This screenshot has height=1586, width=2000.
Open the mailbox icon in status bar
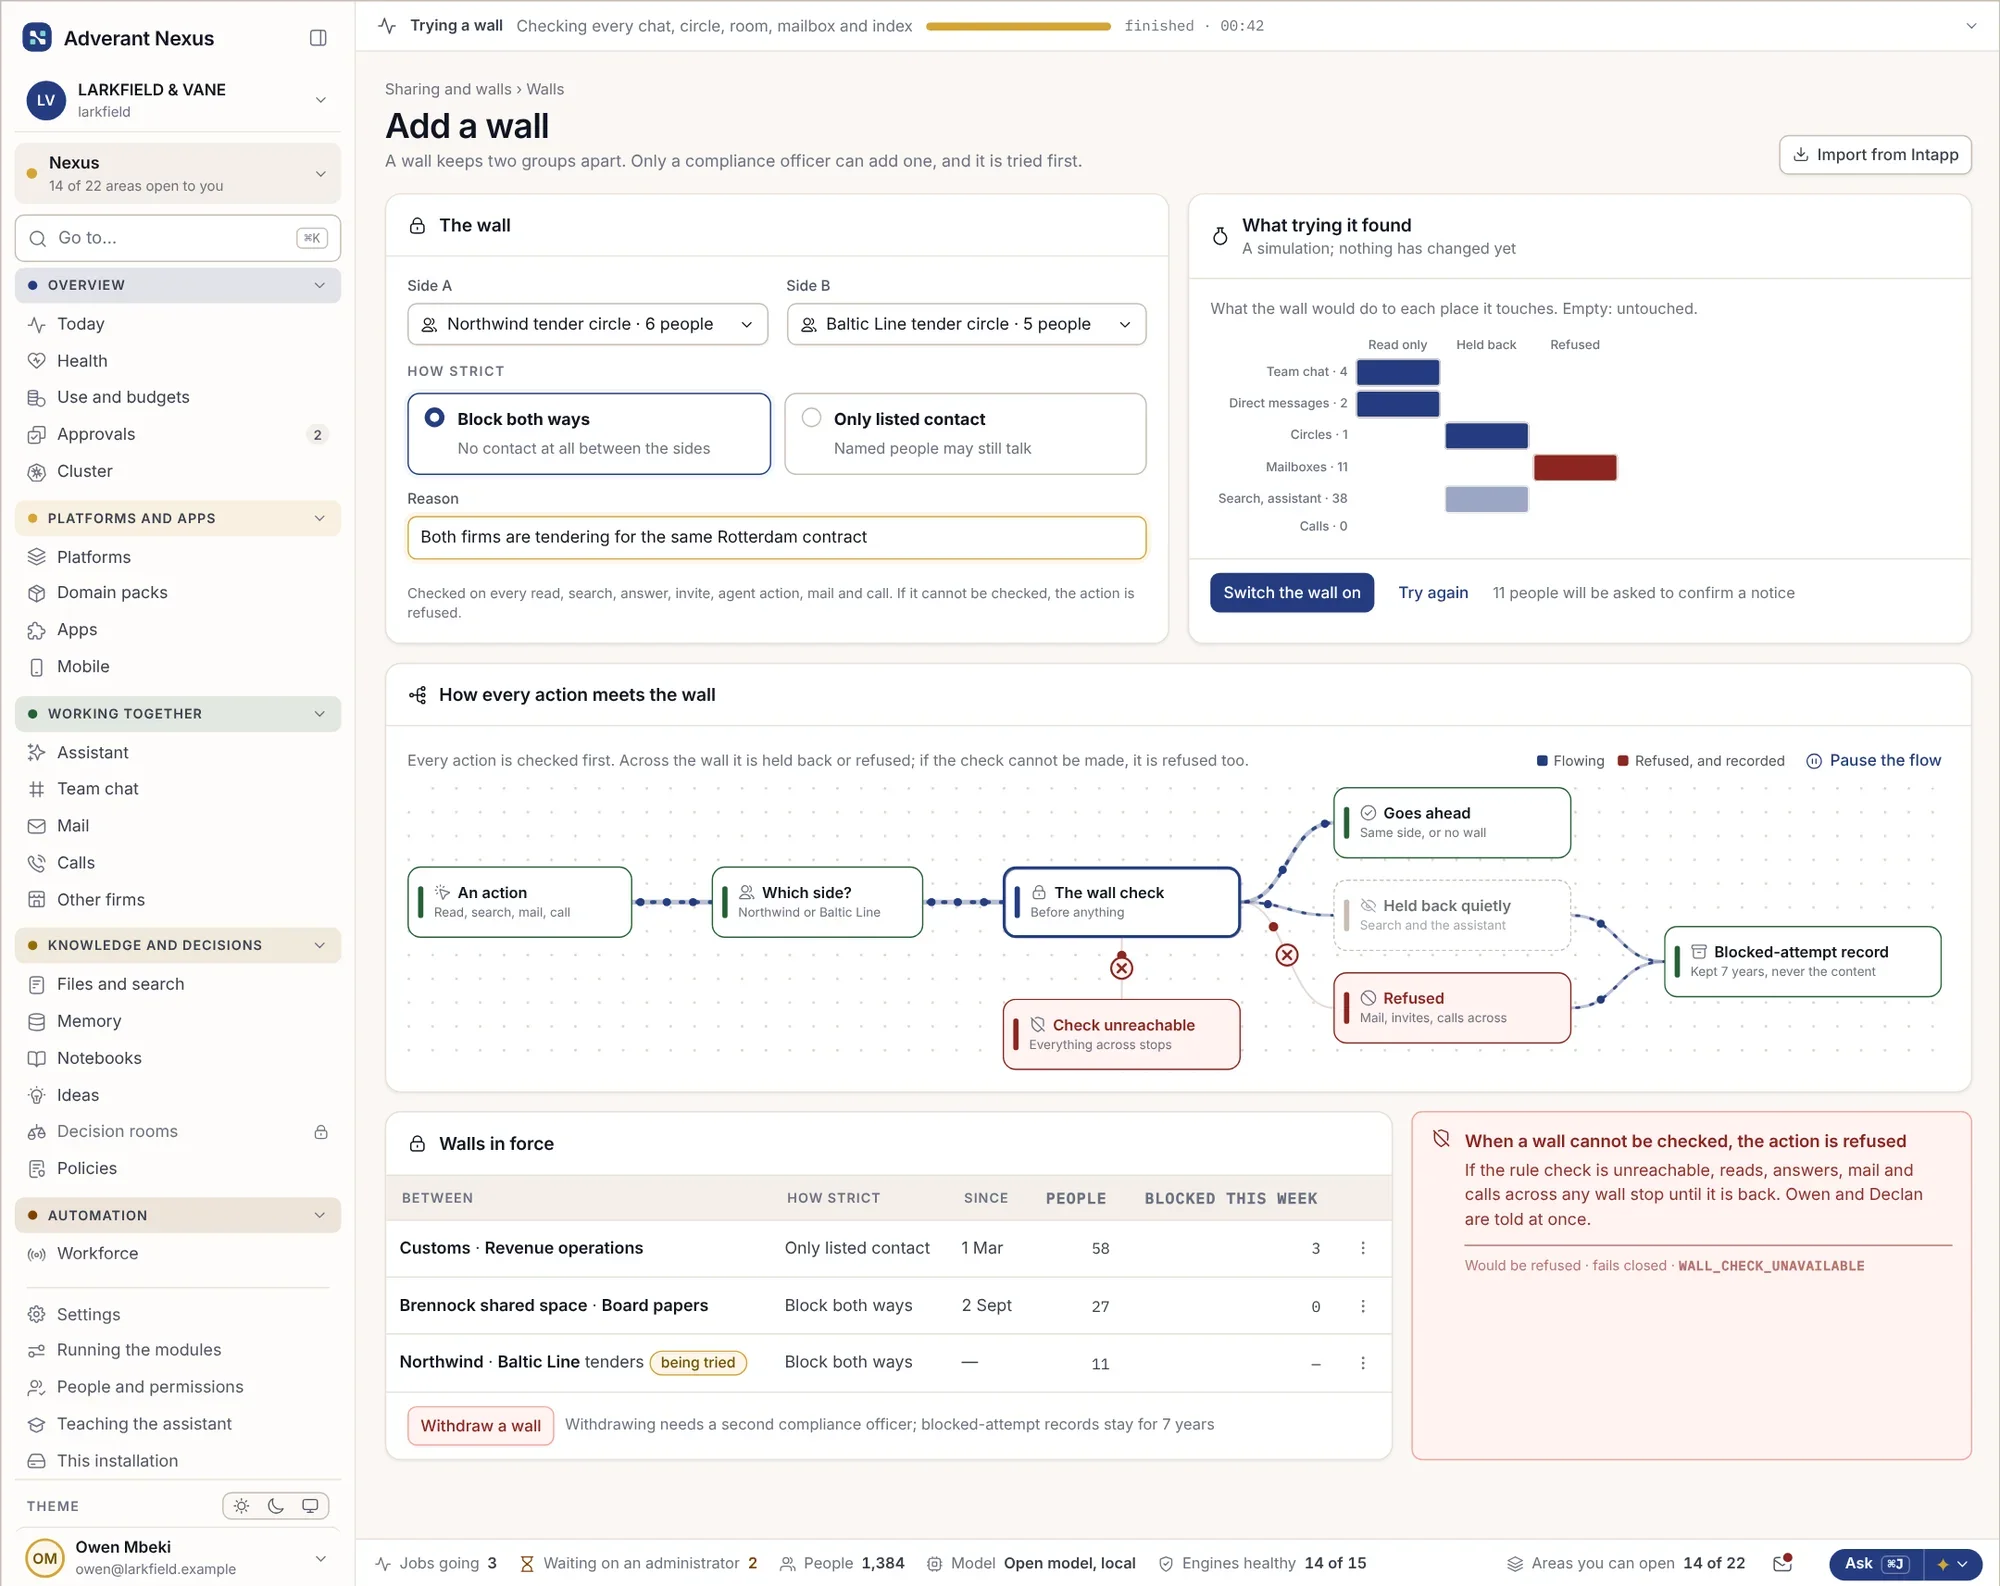1782,1563
